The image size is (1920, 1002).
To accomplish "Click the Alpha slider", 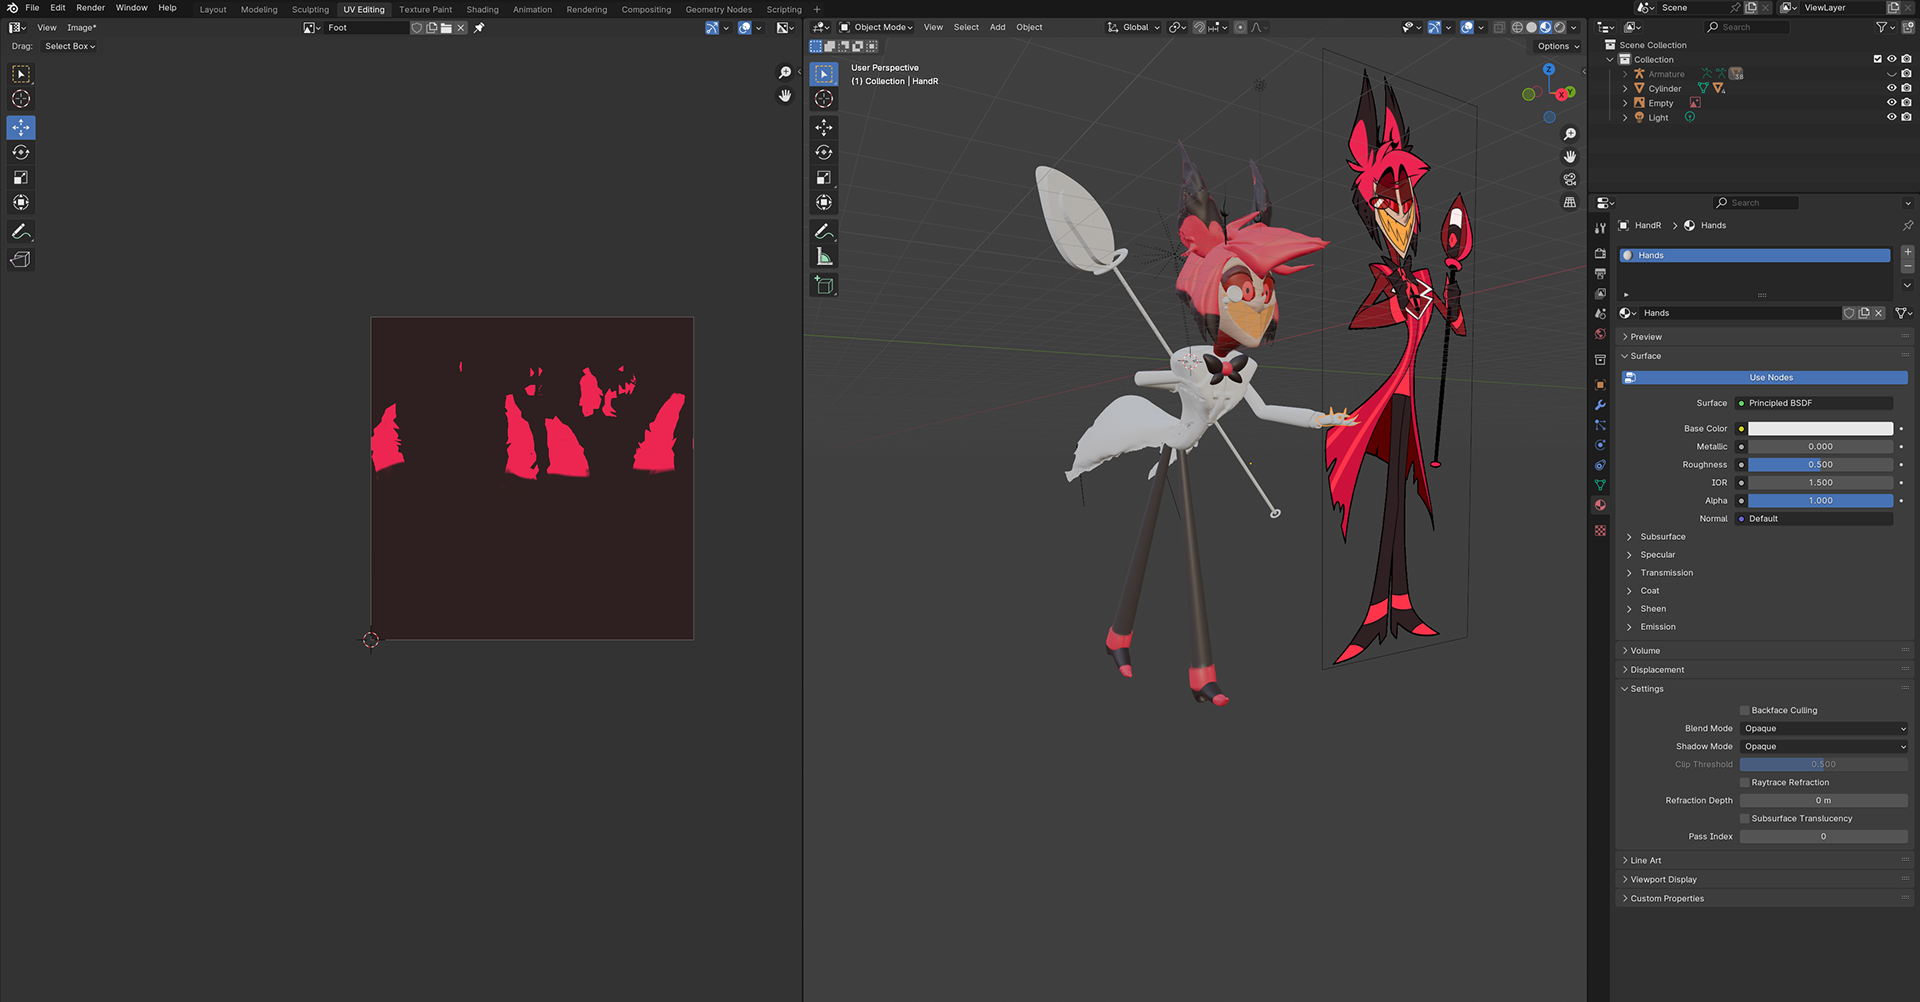I will 1820,501.
